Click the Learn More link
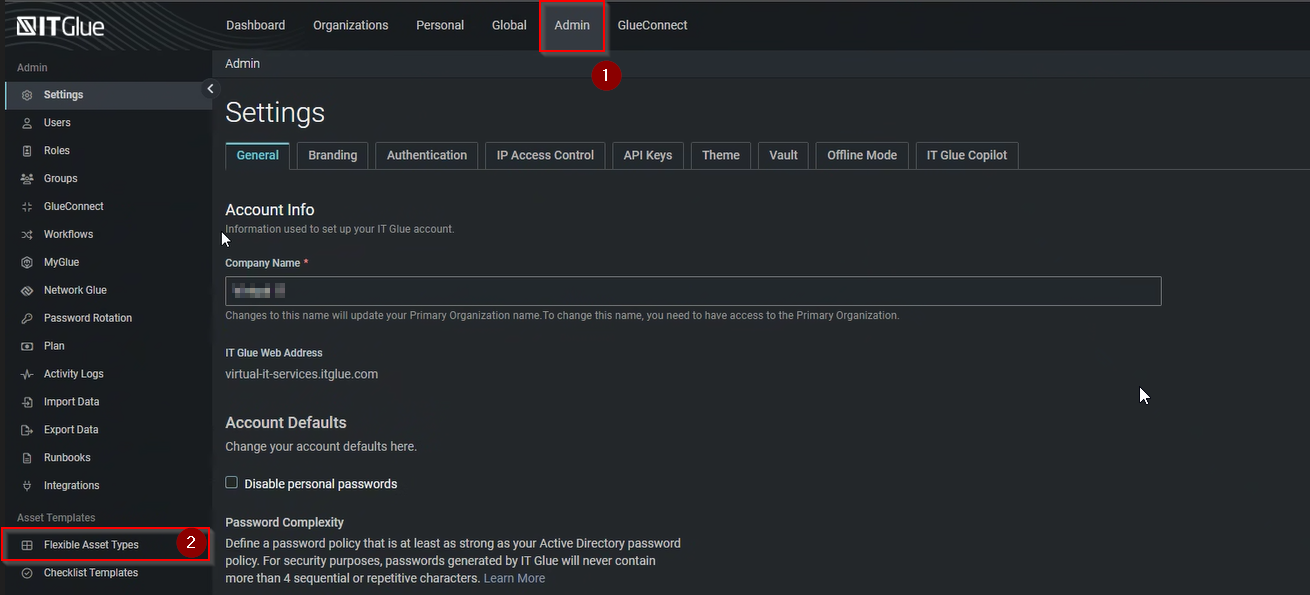The image size is (1310, 595). pos(514,578)
